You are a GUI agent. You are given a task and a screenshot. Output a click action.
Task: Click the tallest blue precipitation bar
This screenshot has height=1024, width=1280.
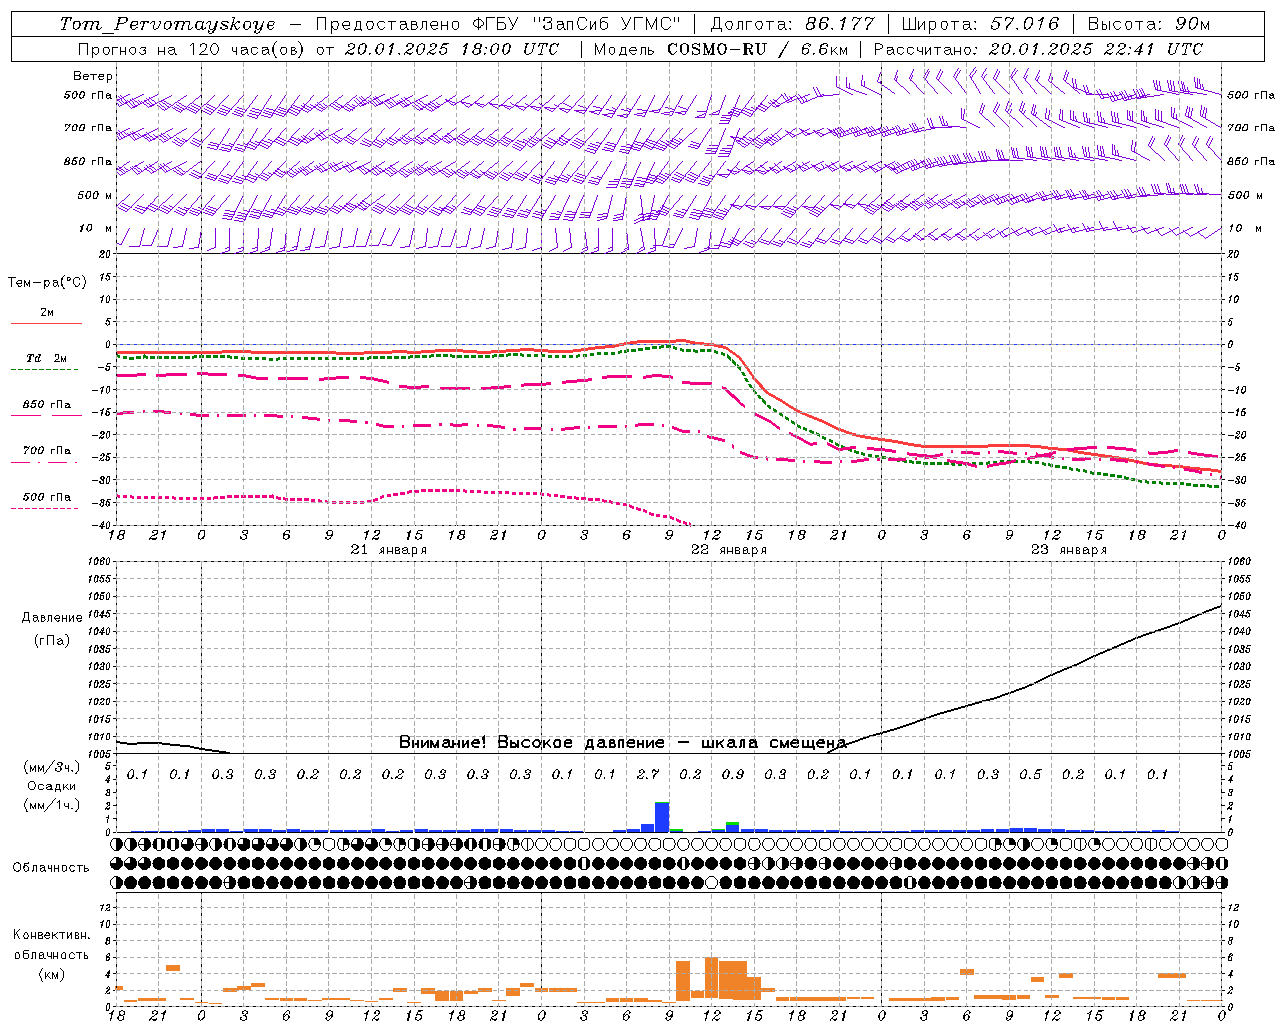pos(662,817)
